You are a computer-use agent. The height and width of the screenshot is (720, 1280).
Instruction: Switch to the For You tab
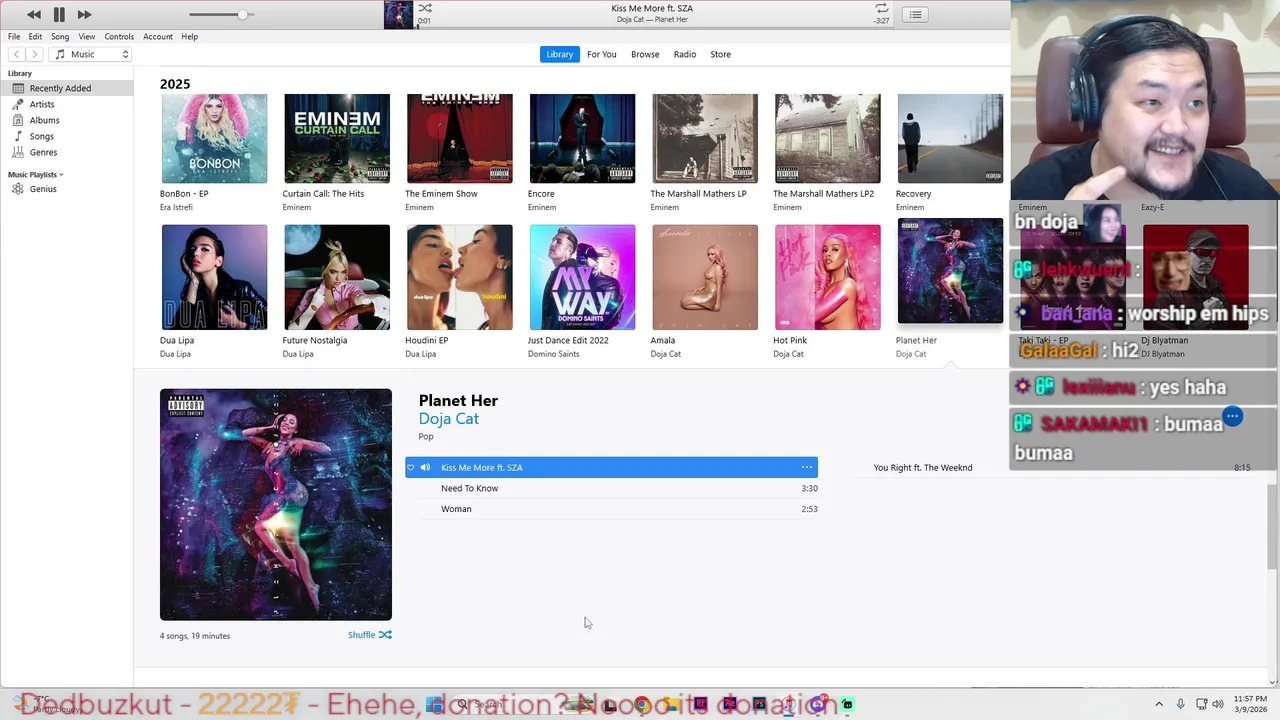[601, 54]
